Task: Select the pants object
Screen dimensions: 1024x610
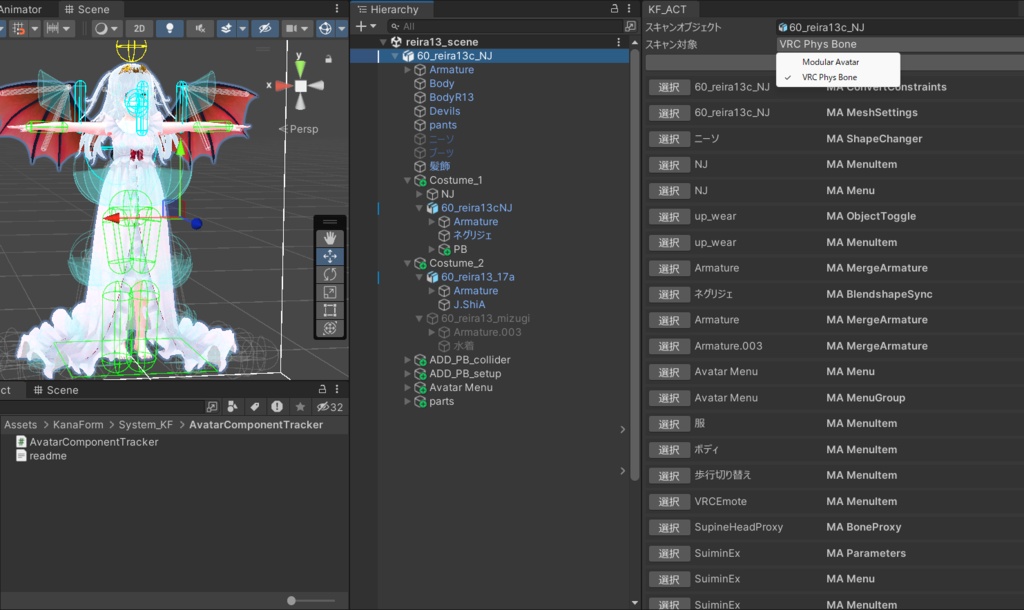Action: 443,125
